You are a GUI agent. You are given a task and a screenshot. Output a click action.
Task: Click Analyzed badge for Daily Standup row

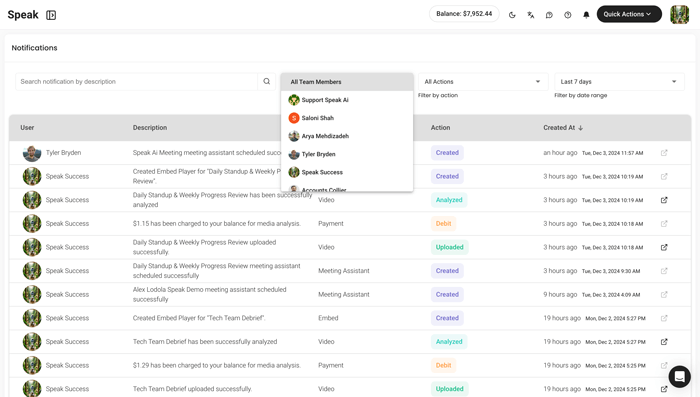(x=449, y=200)
